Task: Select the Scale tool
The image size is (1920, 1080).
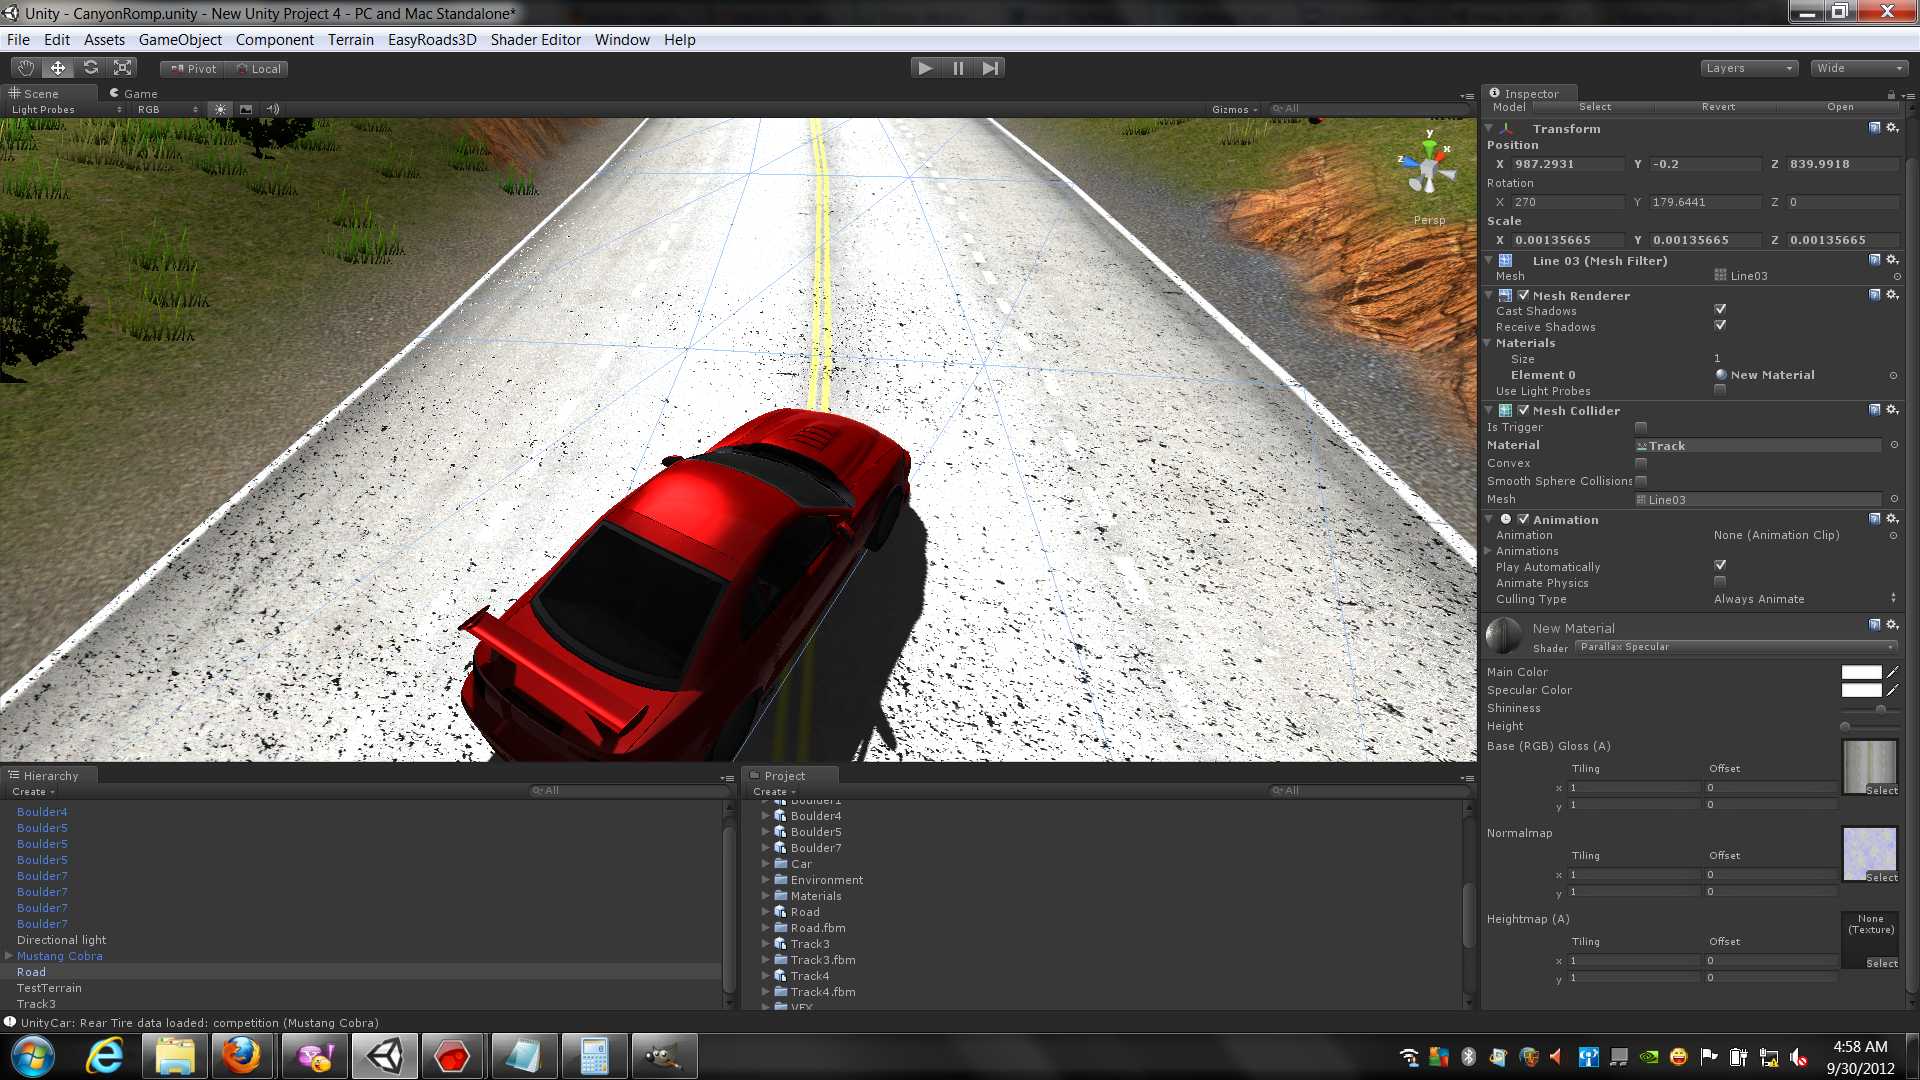Action: point(123,68)
